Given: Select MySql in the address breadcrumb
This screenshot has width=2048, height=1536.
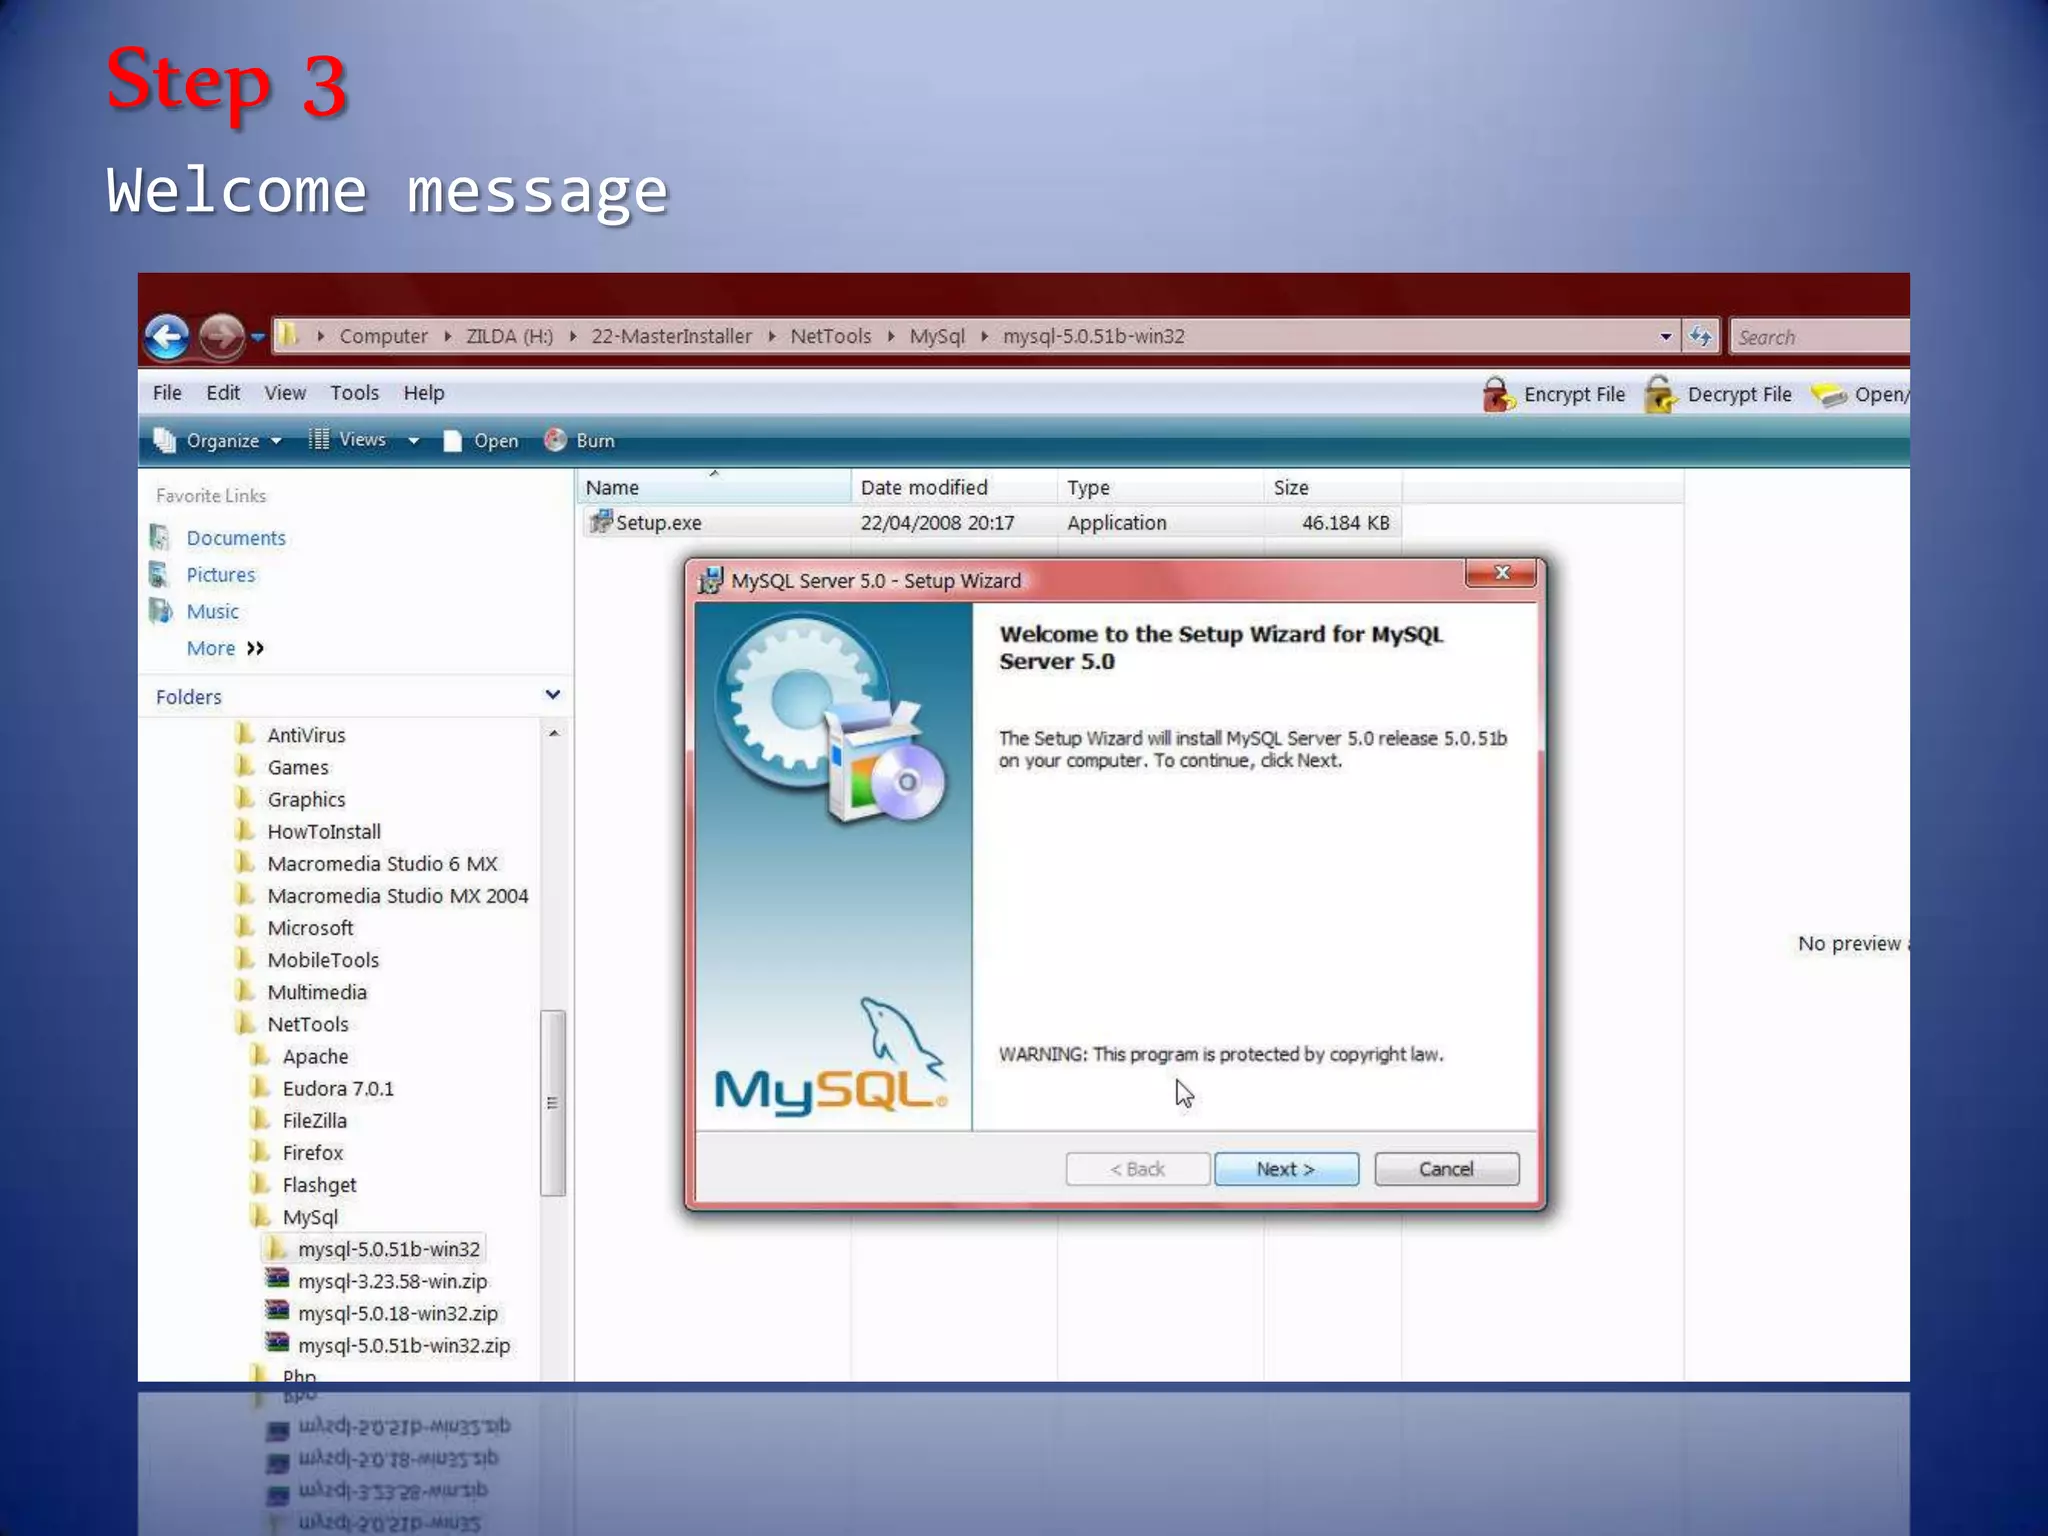Looking at the screenshot, I should pos(937,336).
